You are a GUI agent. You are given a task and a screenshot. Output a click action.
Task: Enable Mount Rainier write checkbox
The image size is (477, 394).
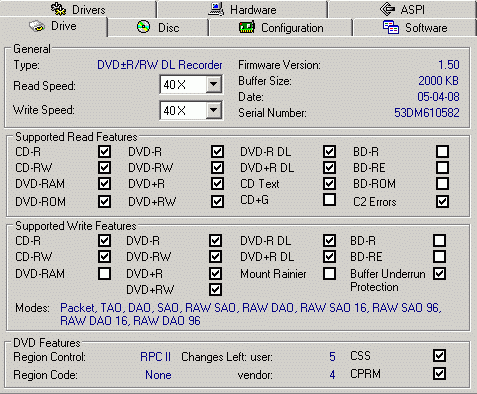pos(329,274)
